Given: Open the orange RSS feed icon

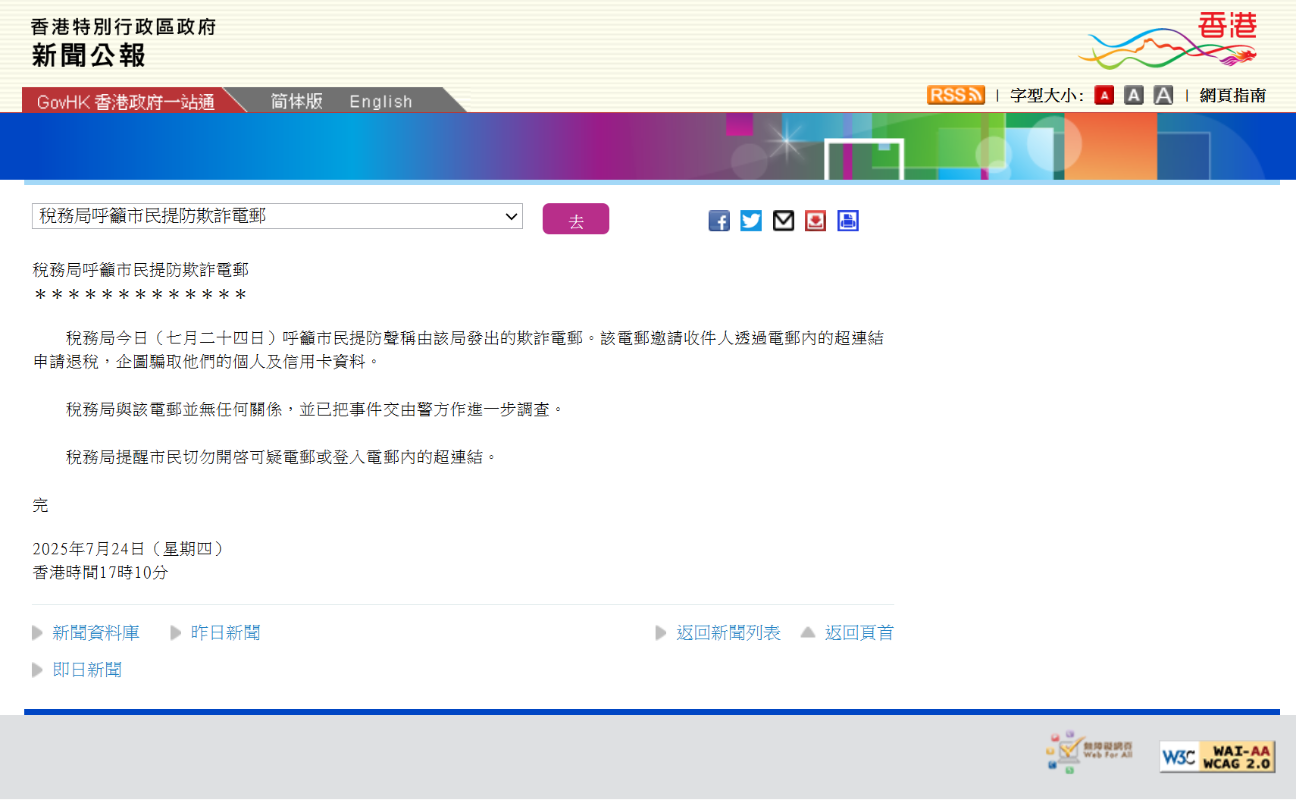Looking at the screenshot, I should (x=955, y=95).
